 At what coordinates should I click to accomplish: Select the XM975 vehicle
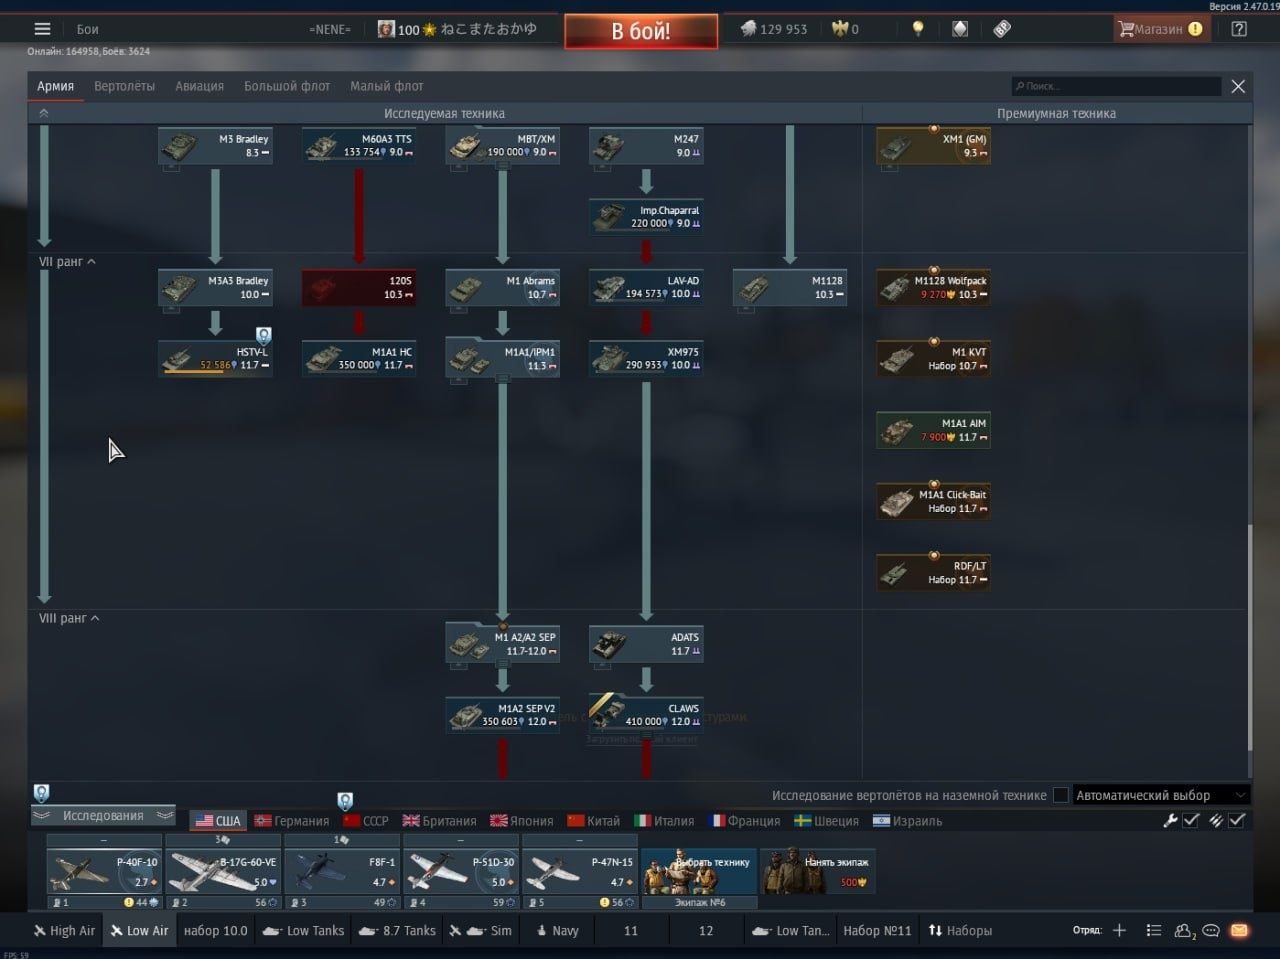(x=646, y=359)
